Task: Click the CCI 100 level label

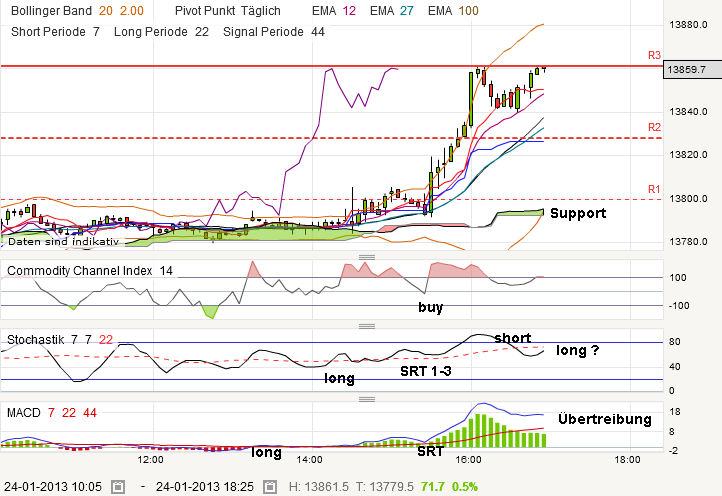Action: coord(678,277)
